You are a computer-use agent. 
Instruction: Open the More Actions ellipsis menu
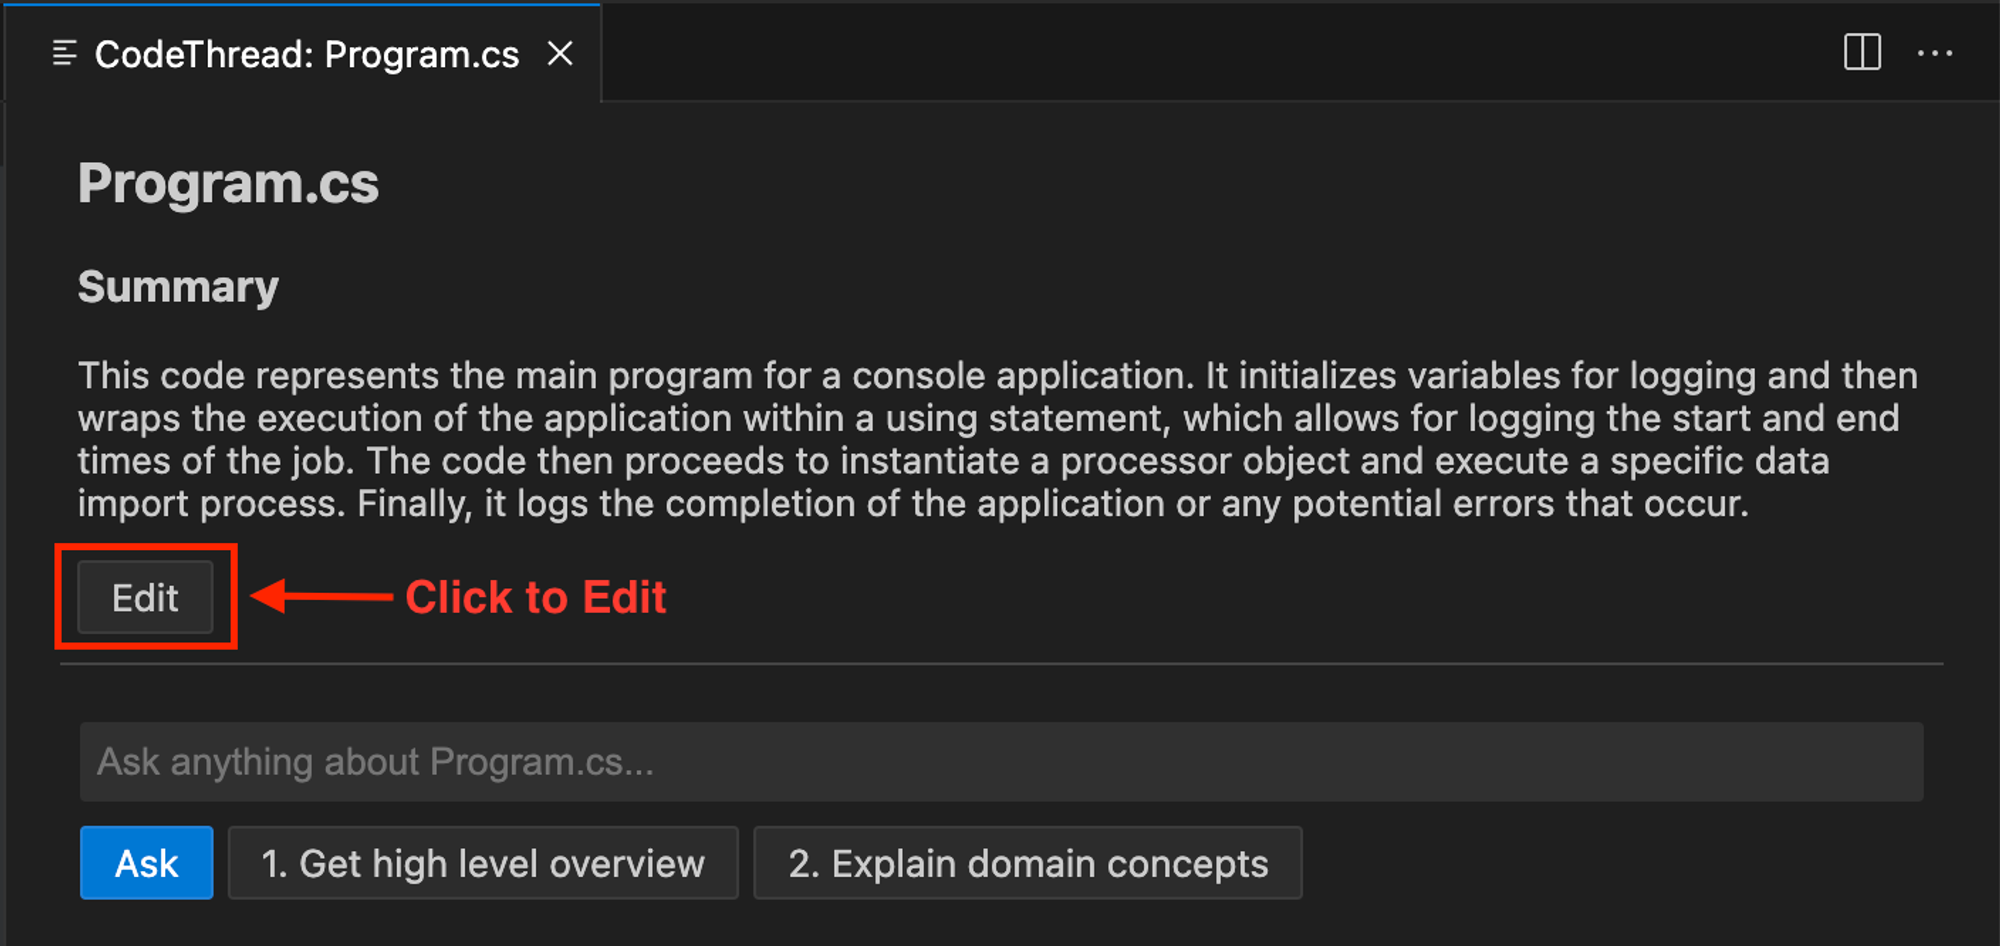(1934, 53)
